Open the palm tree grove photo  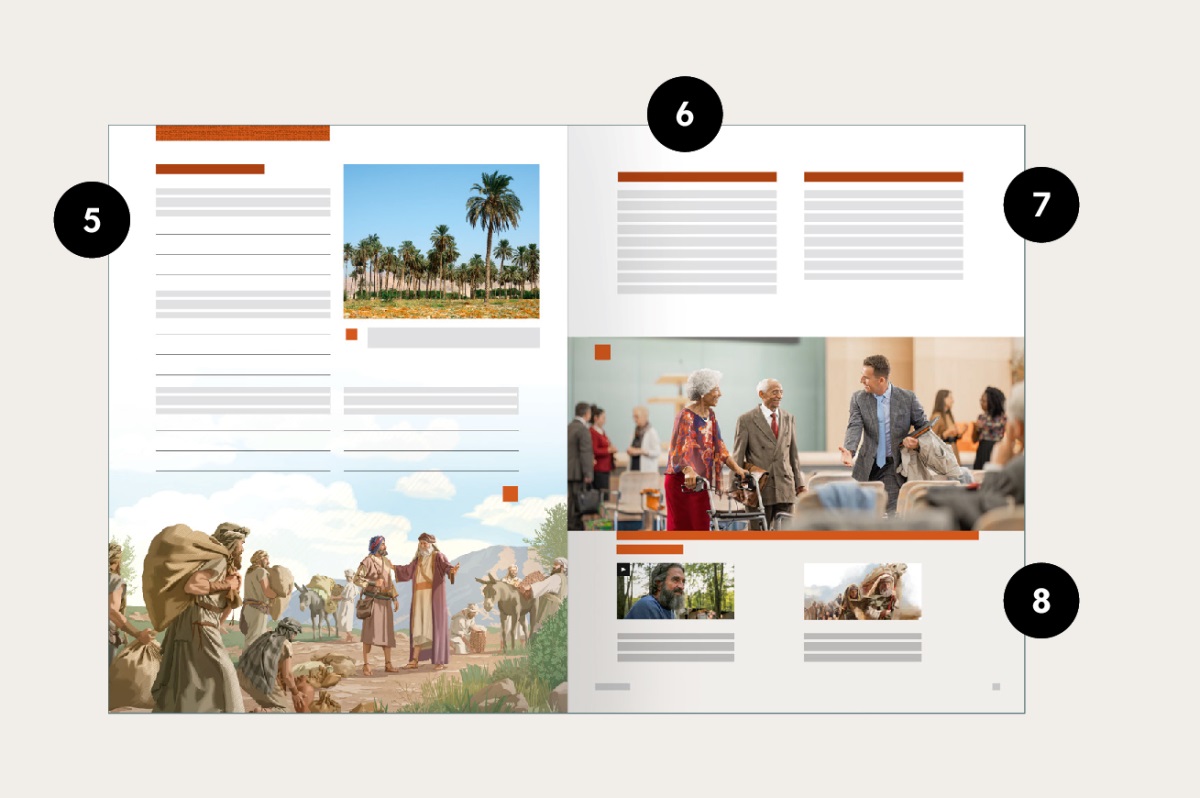coord(441,241)
